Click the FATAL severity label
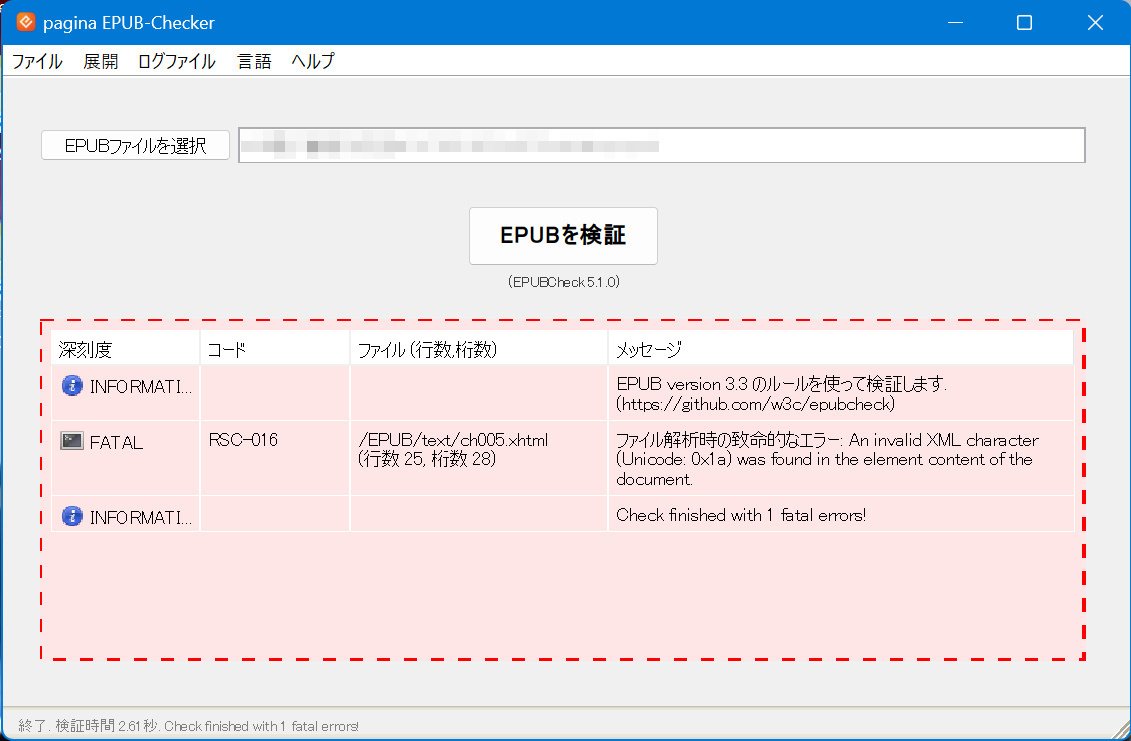Image resolution: width=1131 pixels, height=741 pixels. coord(116,442)
